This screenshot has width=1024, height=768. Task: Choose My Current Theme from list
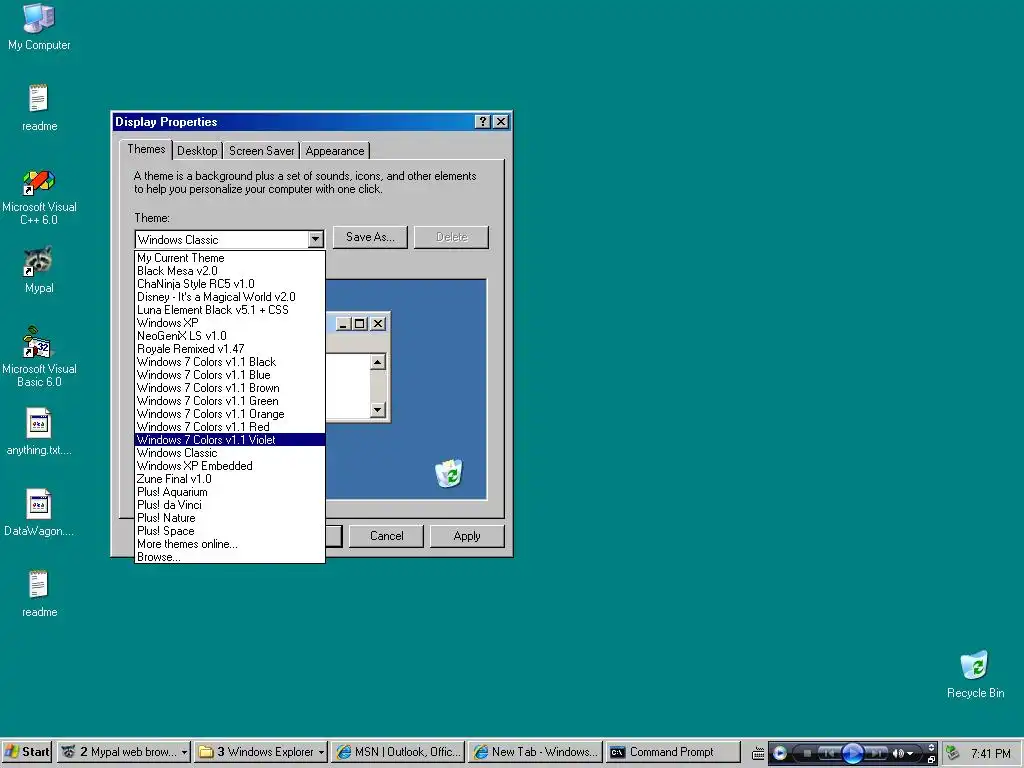[x=230, y=258]
